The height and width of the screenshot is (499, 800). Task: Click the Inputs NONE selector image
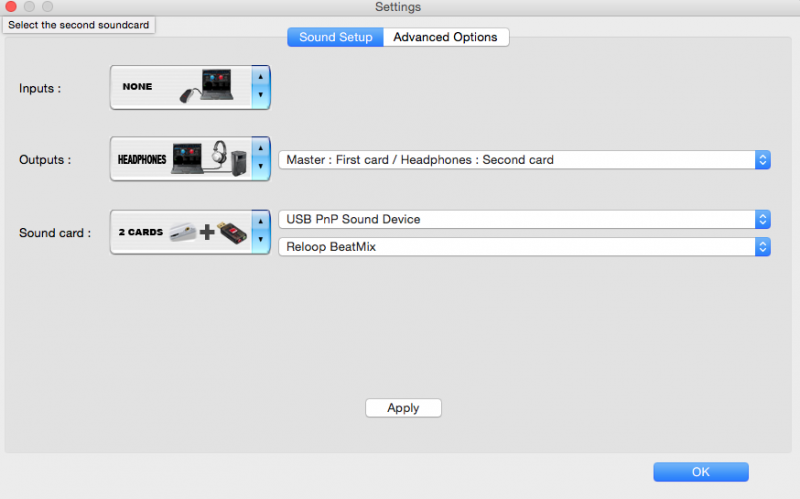[182, 87]
